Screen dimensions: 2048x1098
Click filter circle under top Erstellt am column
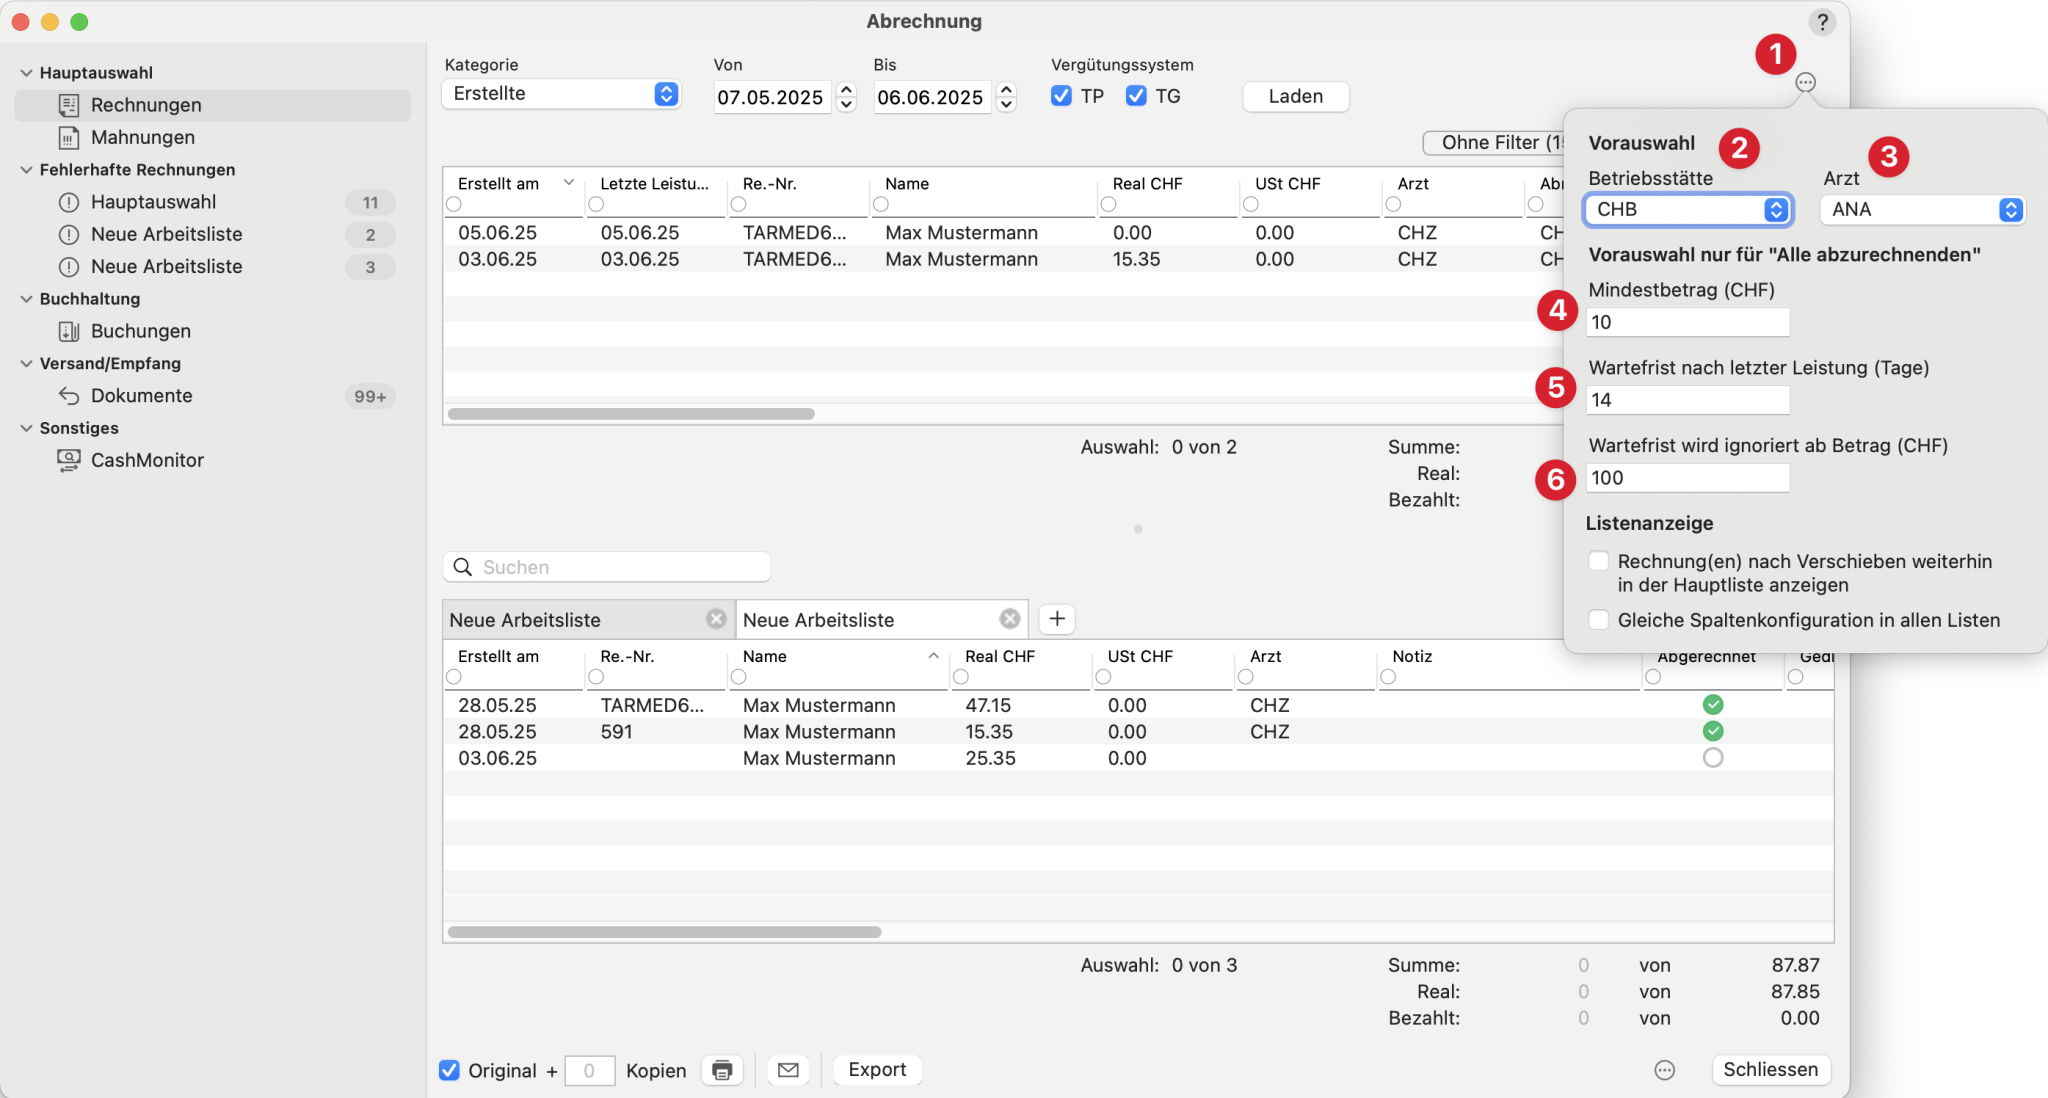coord(454,204)
